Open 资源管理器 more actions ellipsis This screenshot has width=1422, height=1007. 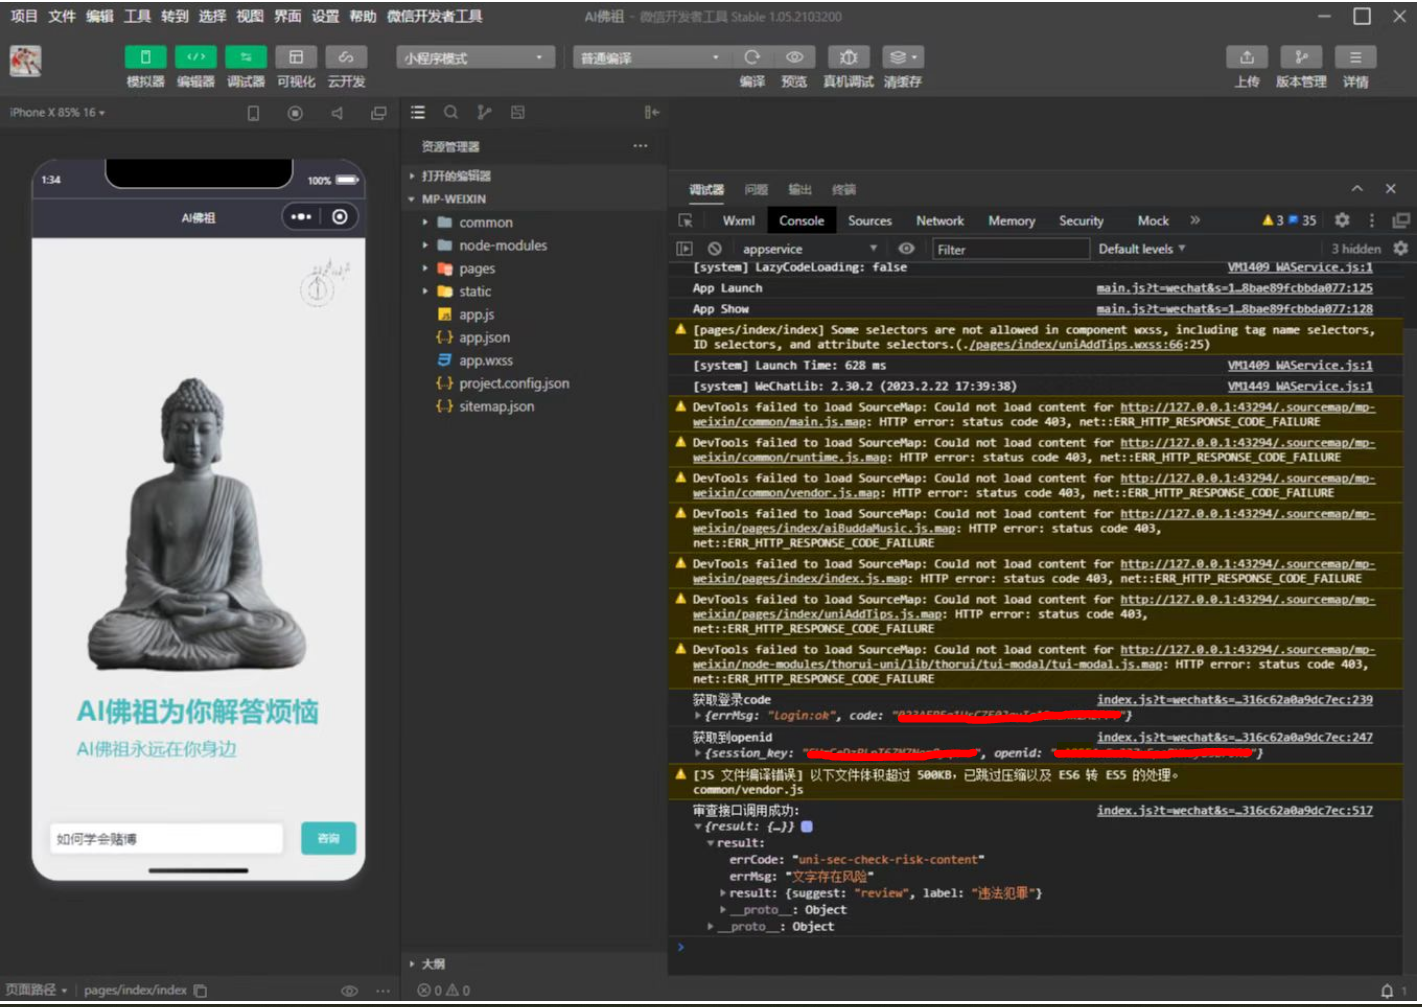(x=640, y=146)
